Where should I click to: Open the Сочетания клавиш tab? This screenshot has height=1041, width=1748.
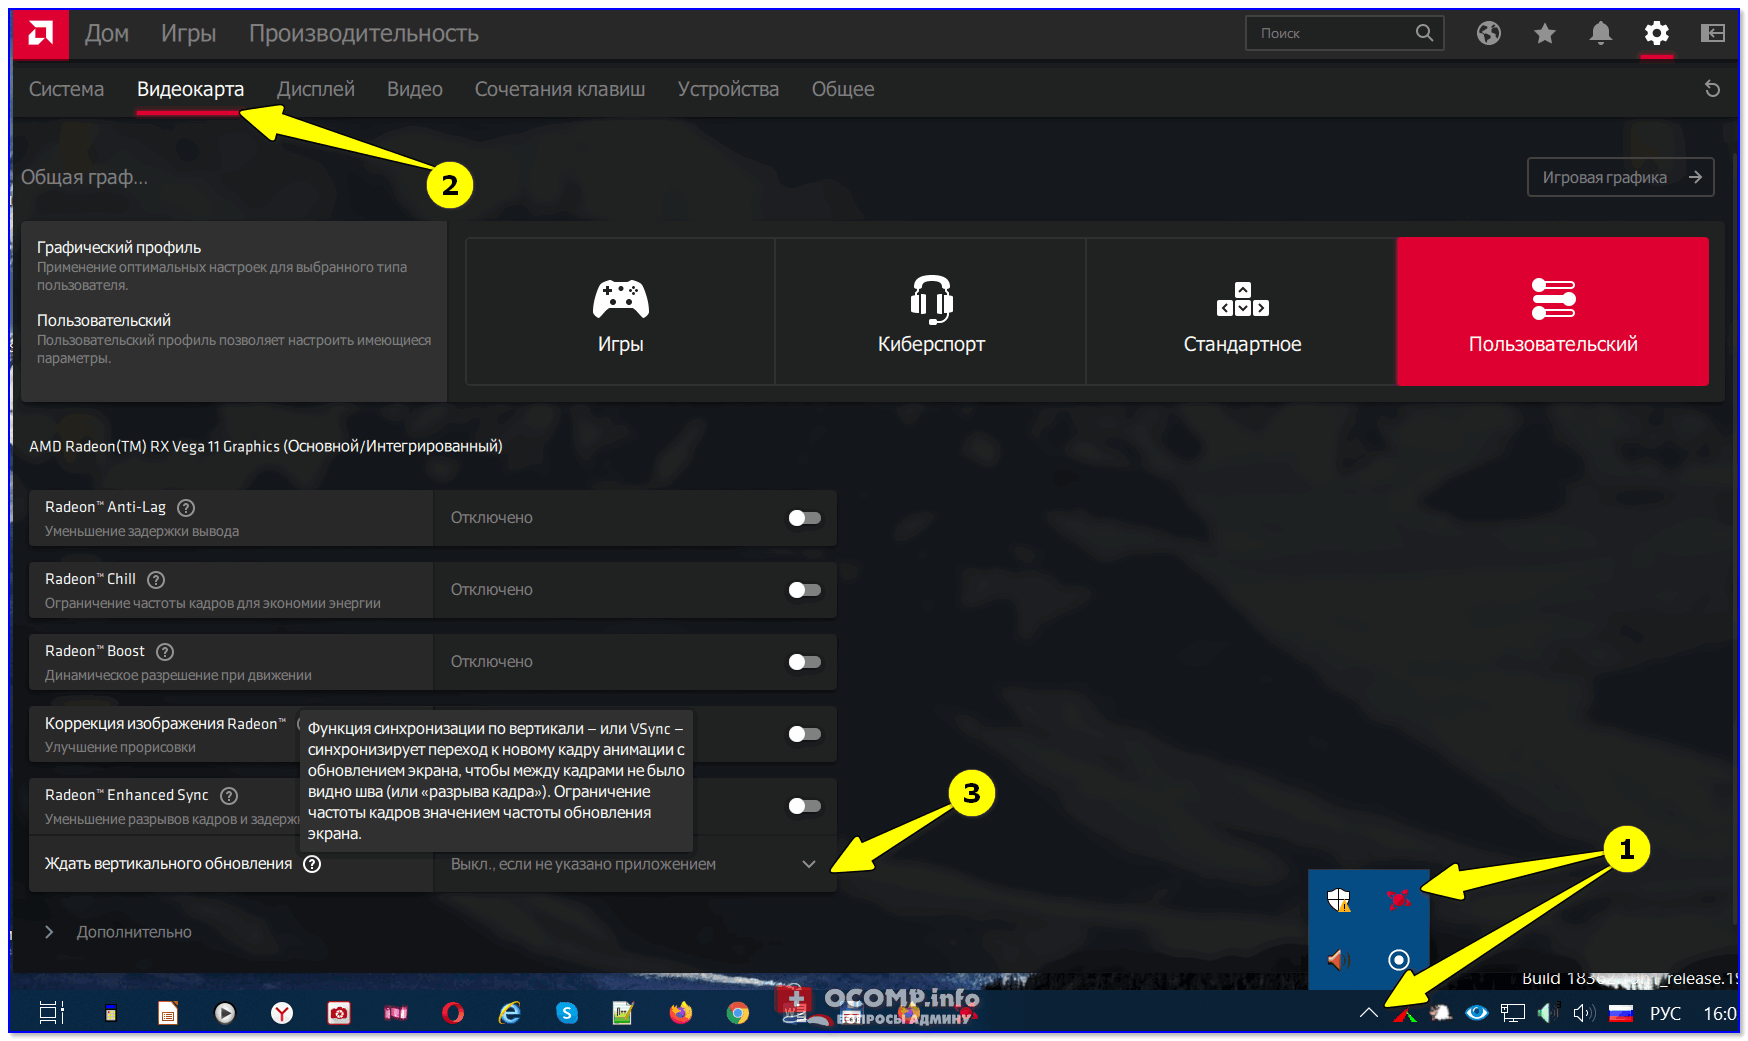click(x=559, y=89)
